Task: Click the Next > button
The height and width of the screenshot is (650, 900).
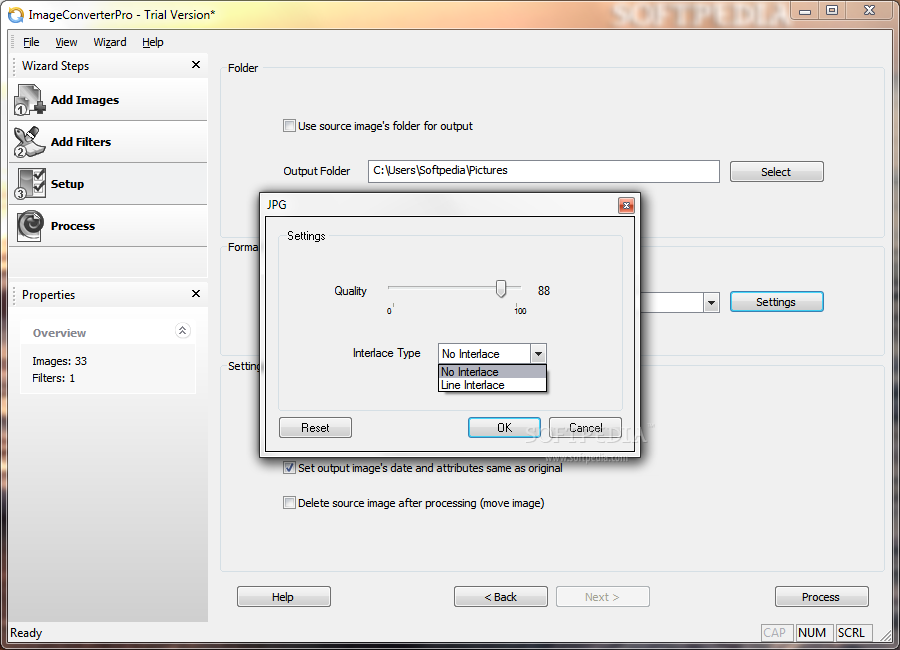Action: point(603,597)
